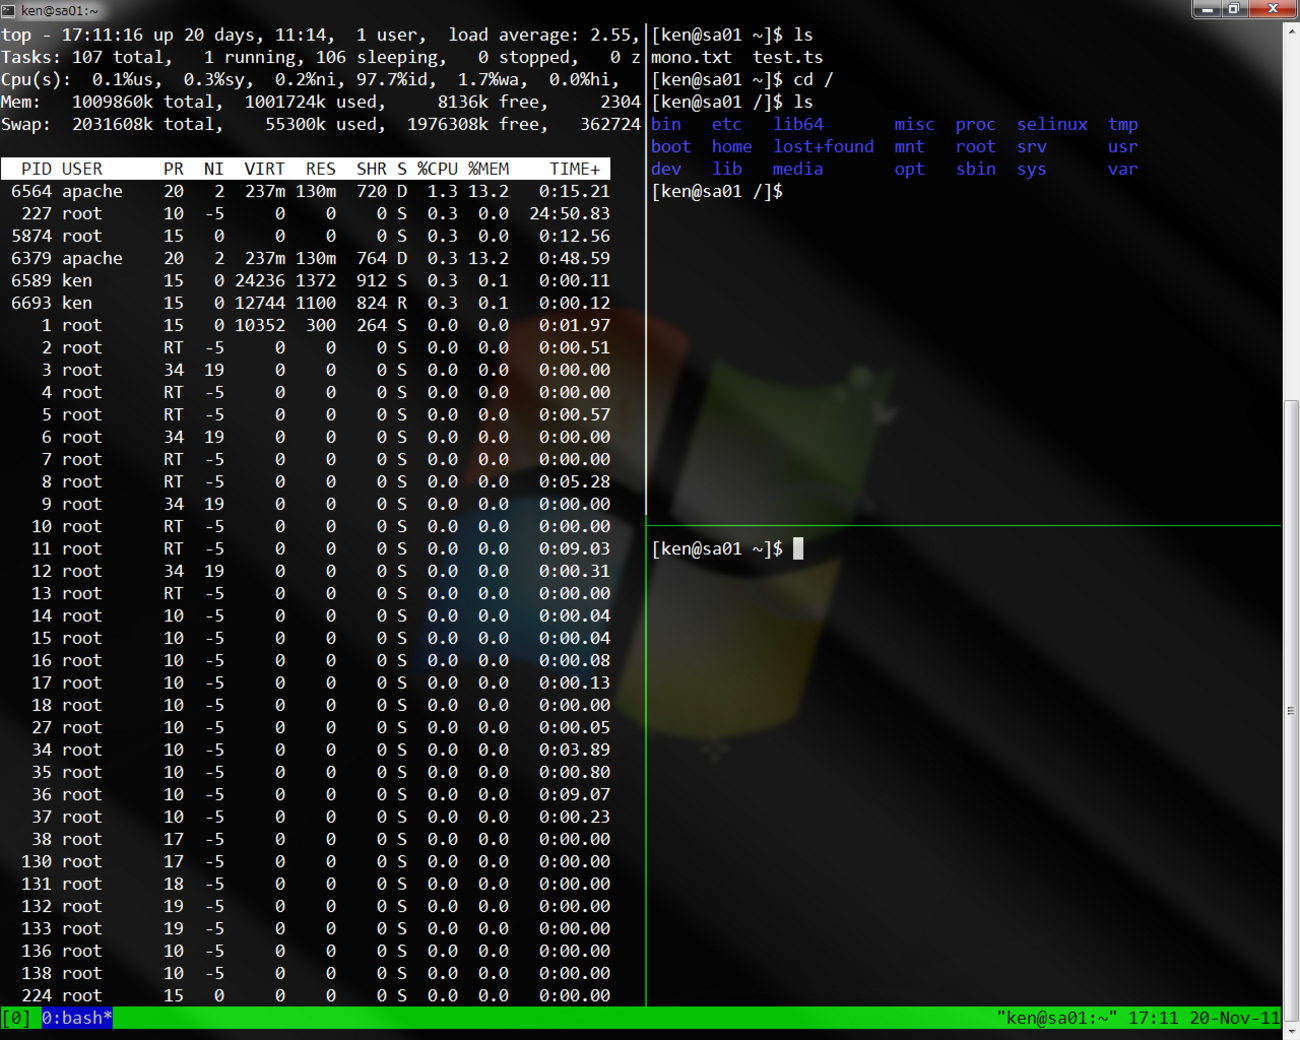The height and width of the screenshot is (1040, 1300).
Task: Click the [0] tmux session indicator
Action: coord(16,1018)
